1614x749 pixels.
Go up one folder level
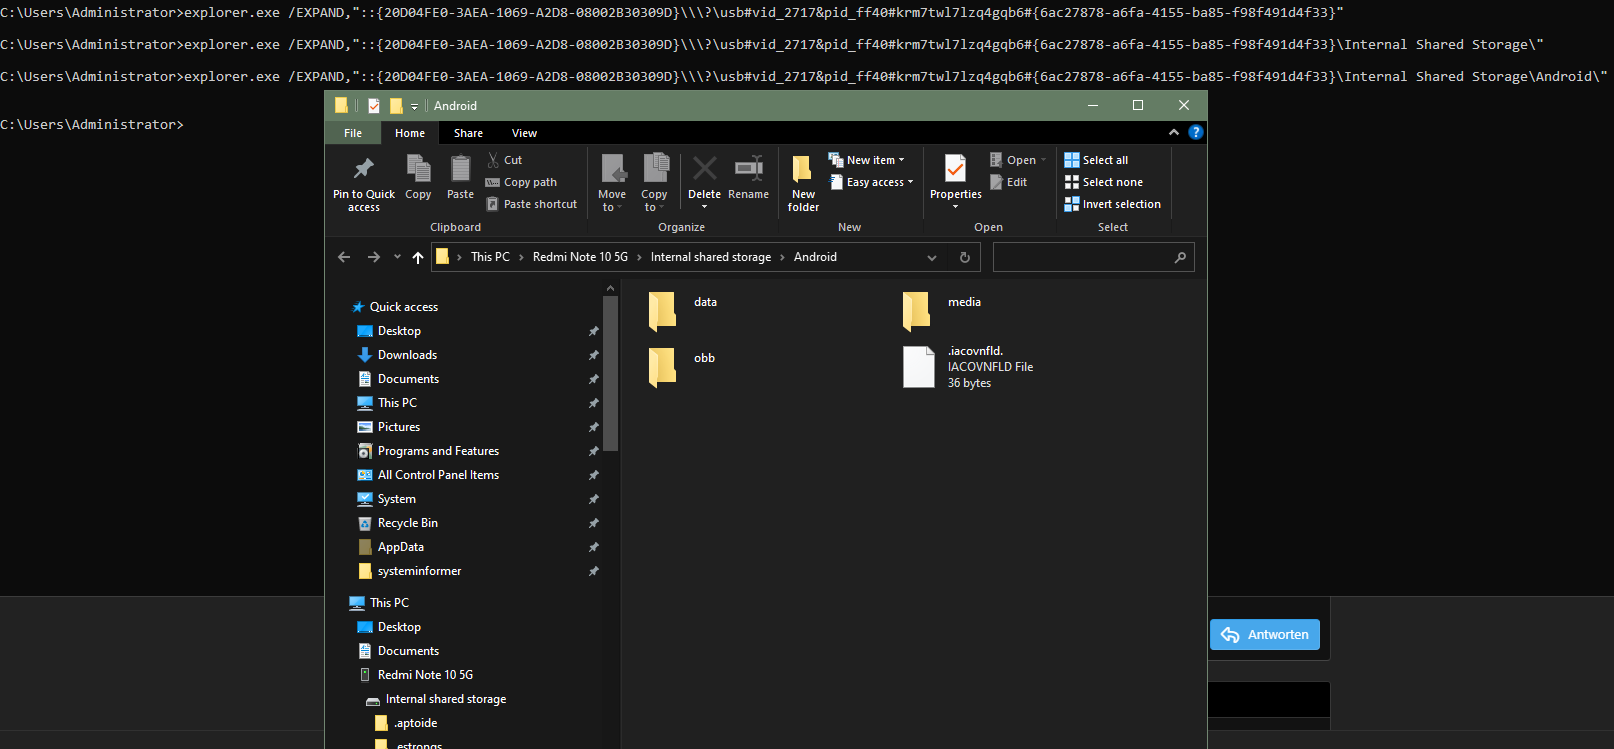coord(418,257)
